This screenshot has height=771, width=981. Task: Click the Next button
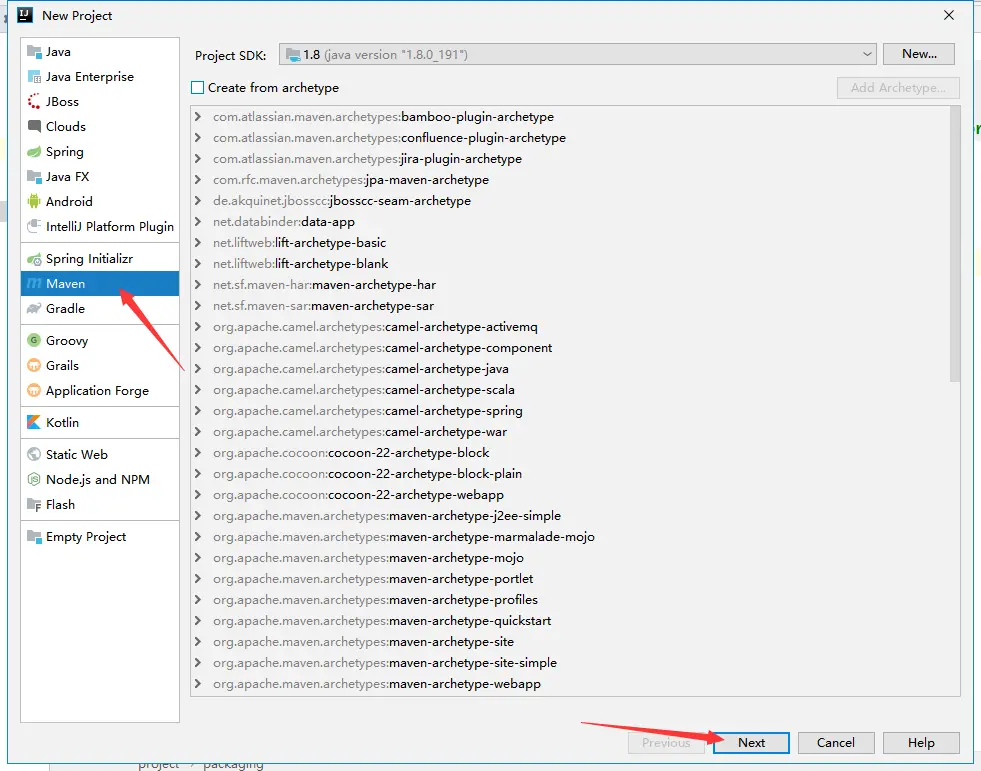tap(751, 742)
